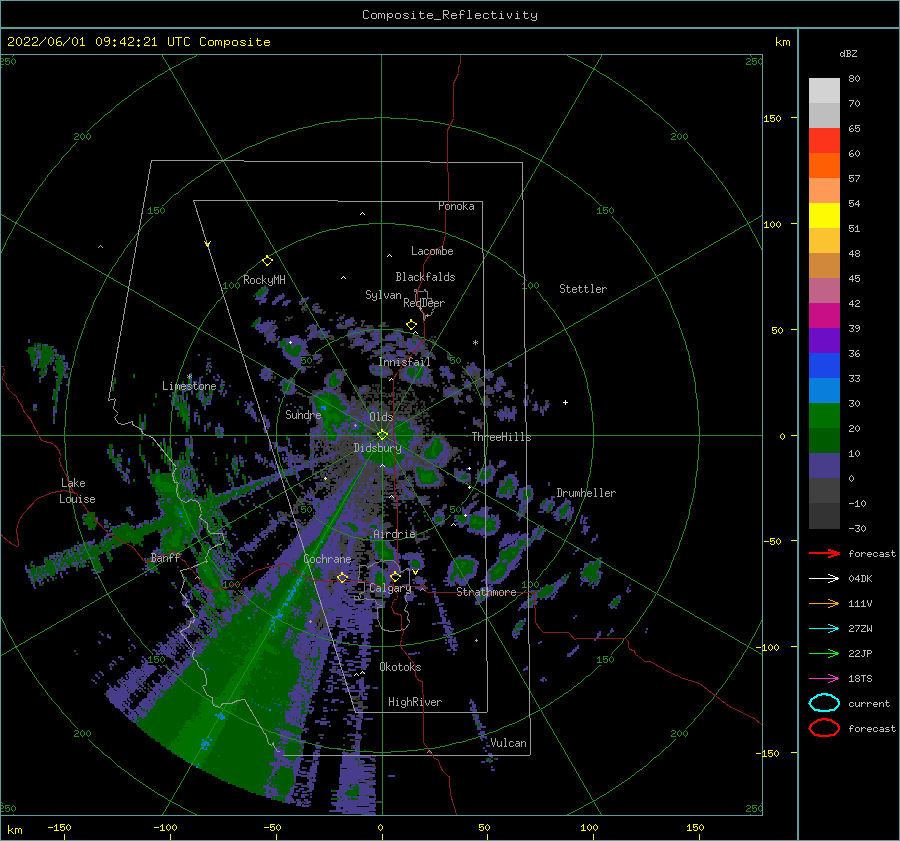Click the Composite_Reflectivity title text

tap(450, 15)
